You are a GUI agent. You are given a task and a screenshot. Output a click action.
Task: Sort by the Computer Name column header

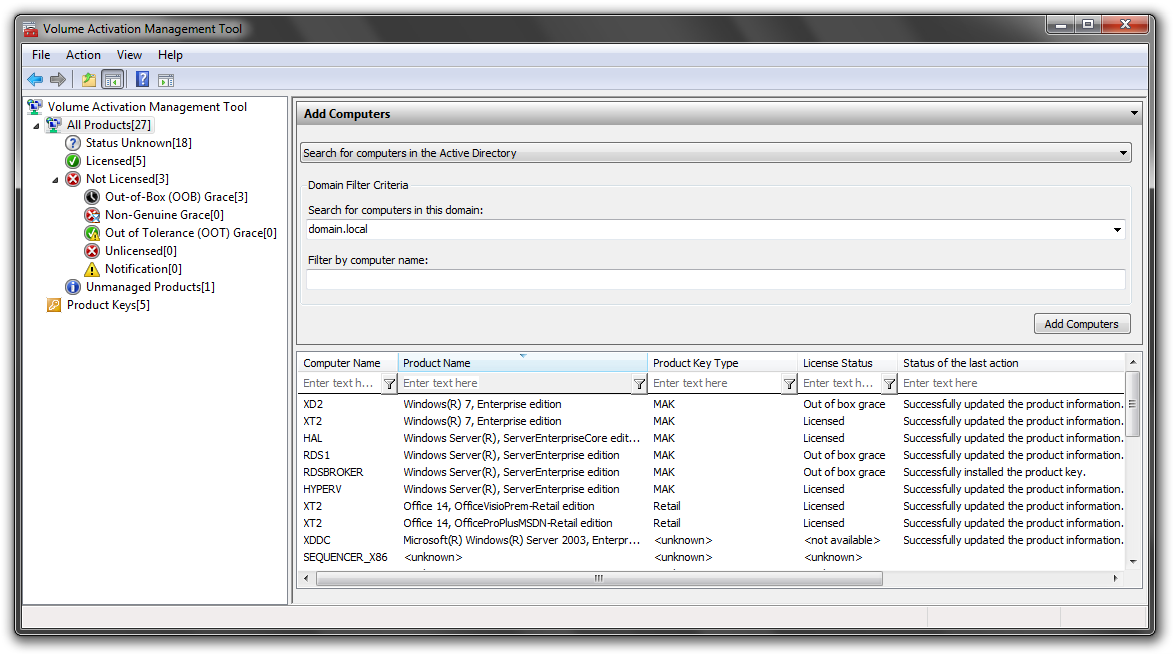point(347,363)
